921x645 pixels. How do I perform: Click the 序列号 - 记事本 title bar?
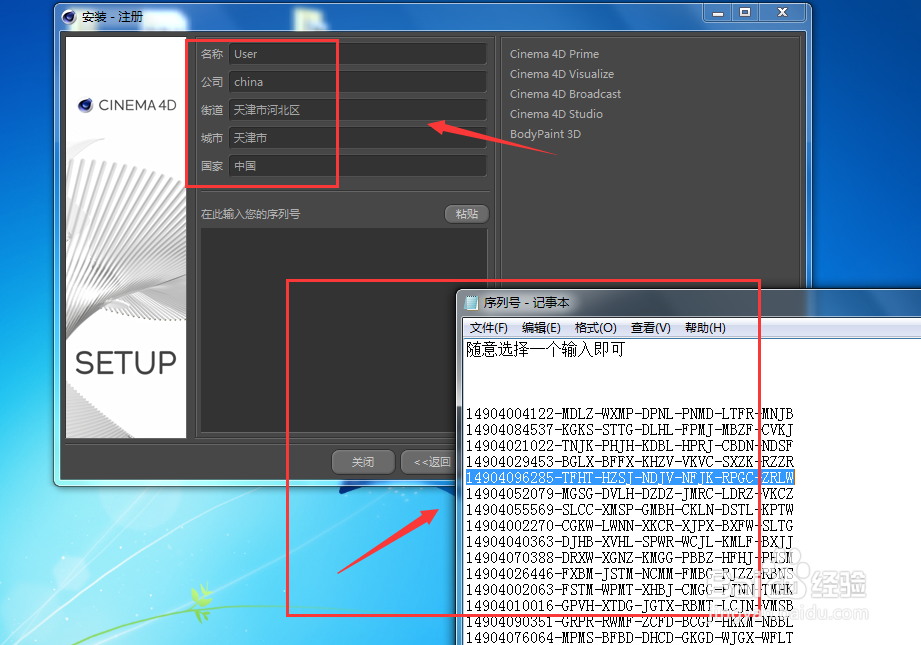pyautogui.click(x=688, y=303)
